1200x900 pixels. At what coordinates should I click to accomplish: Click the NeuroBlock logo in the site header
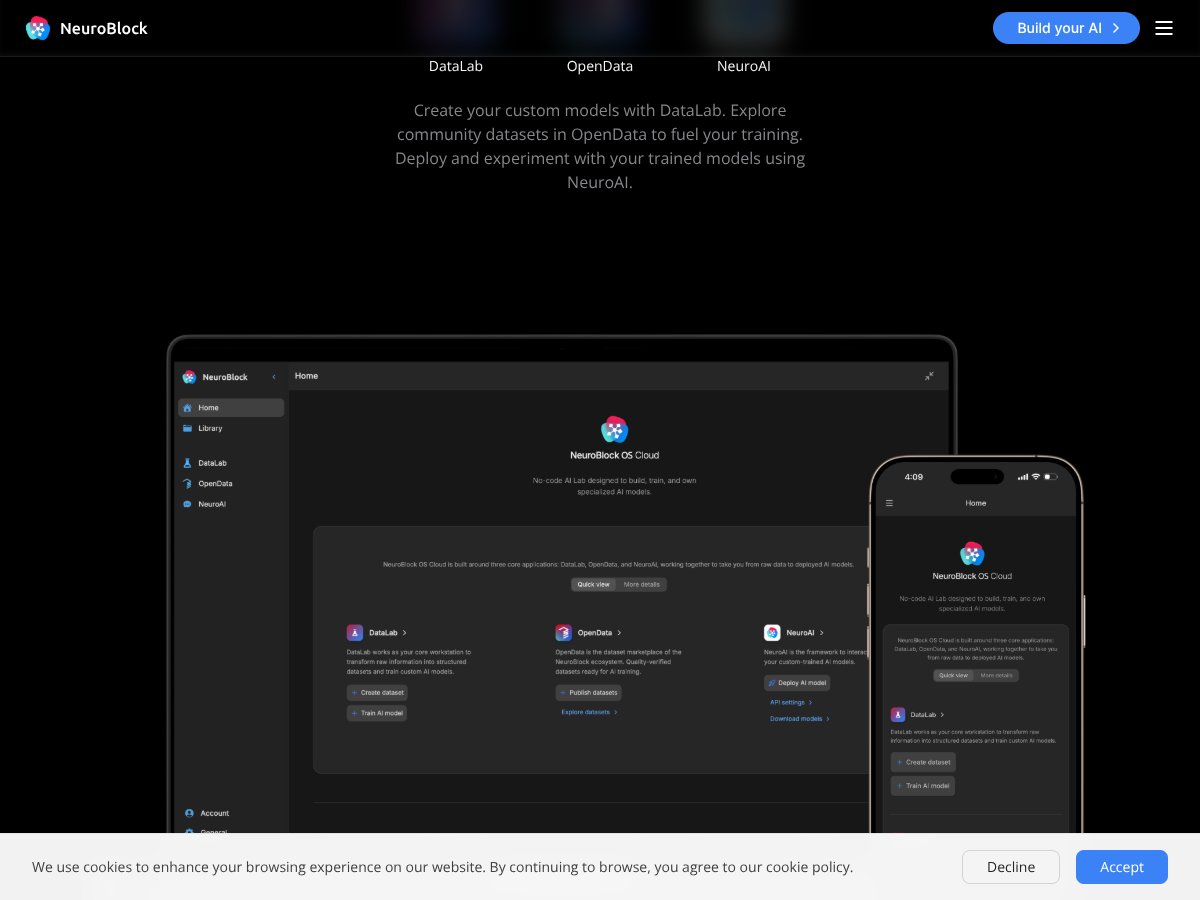tap(86, 28)
